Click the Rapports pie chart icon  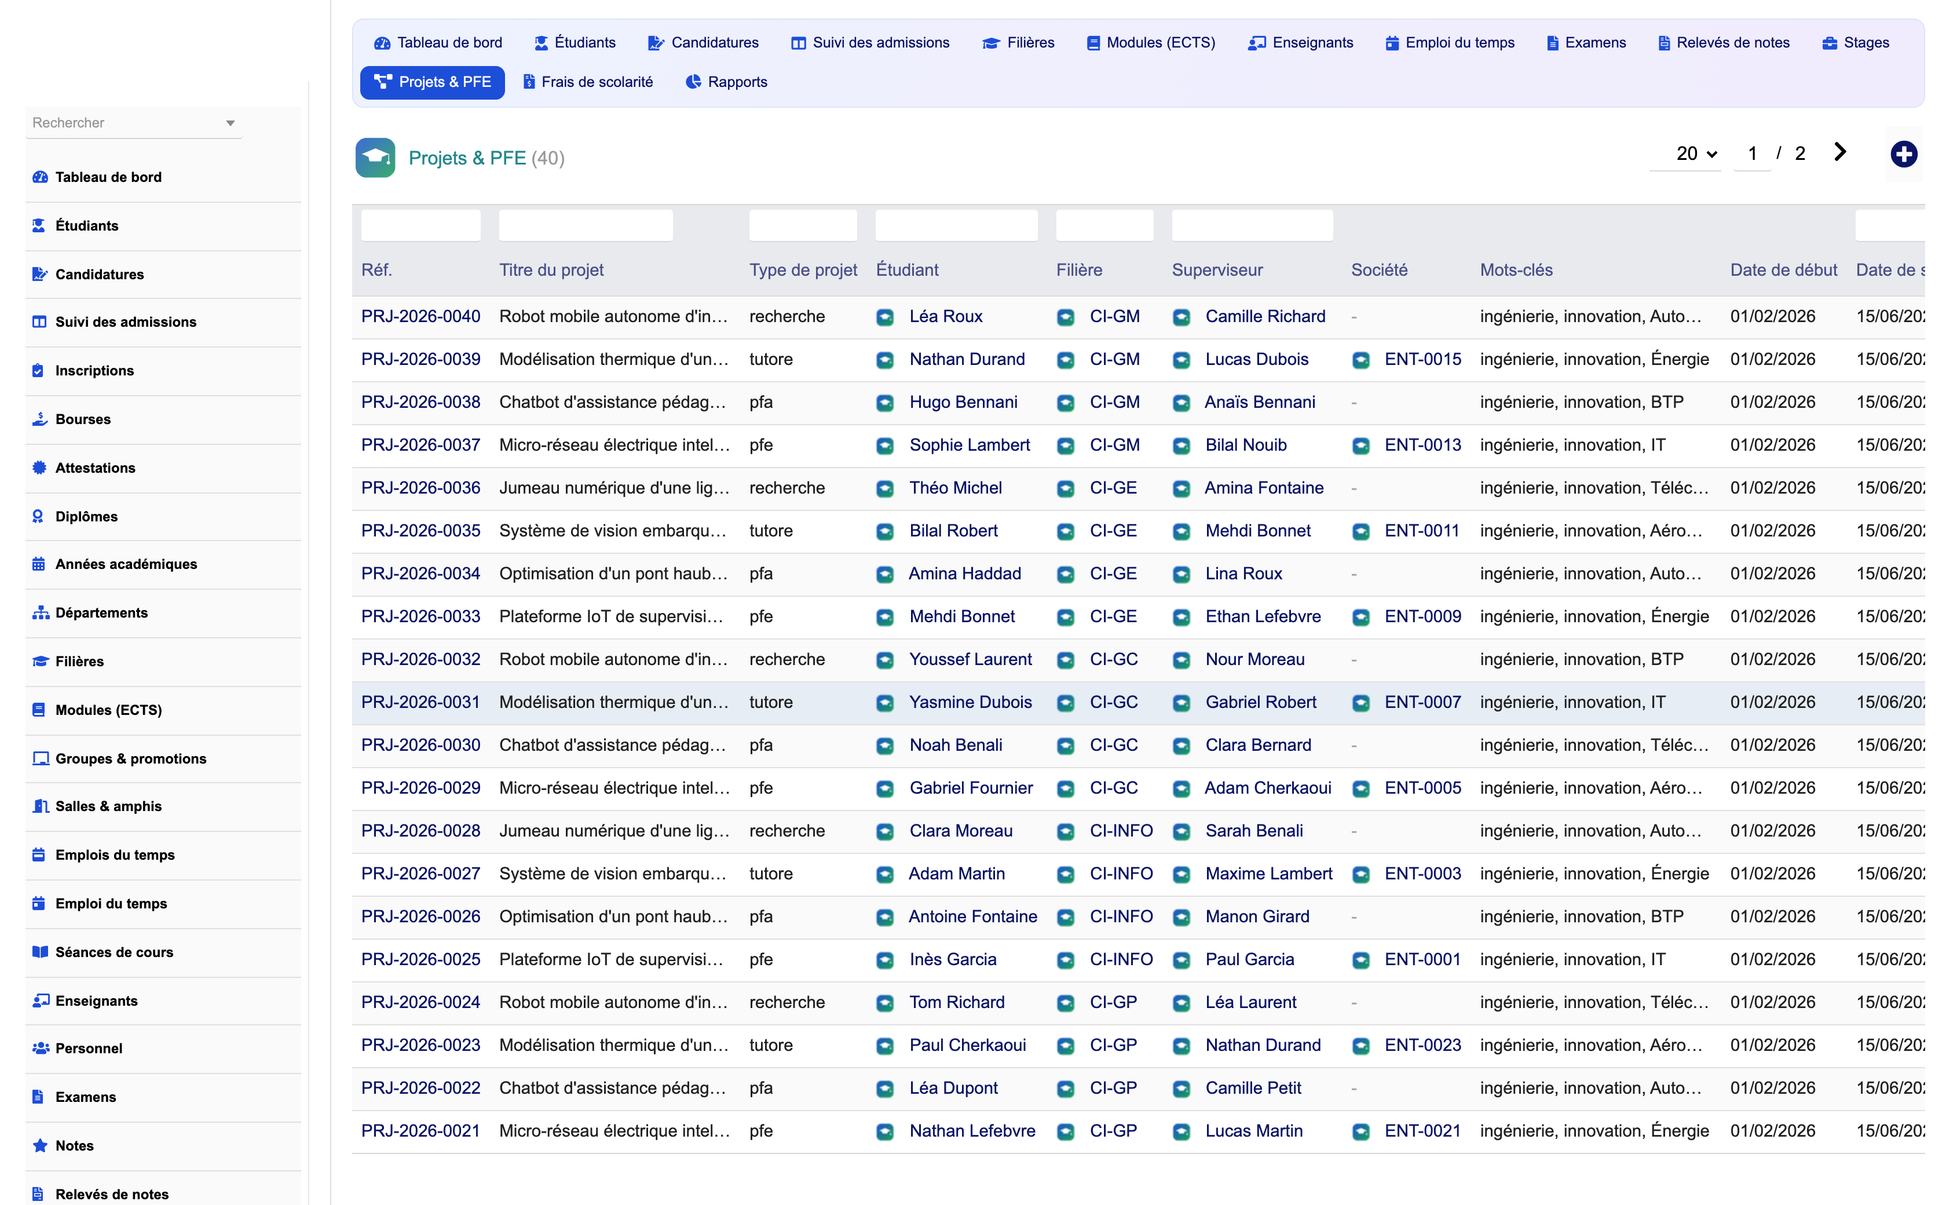tap(693, 82)
